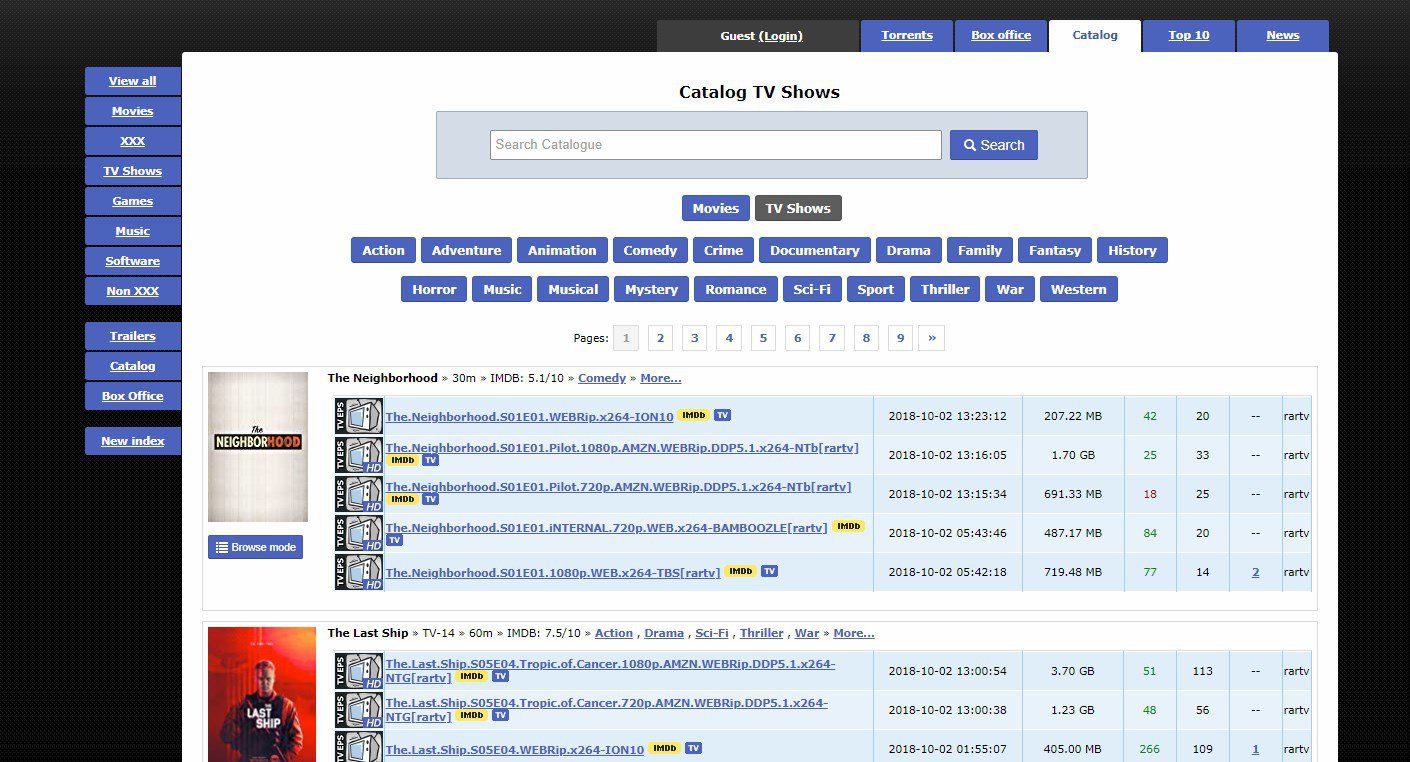Open Games category in sidebar
The image size is (1410, 762).
pos(133,201)
